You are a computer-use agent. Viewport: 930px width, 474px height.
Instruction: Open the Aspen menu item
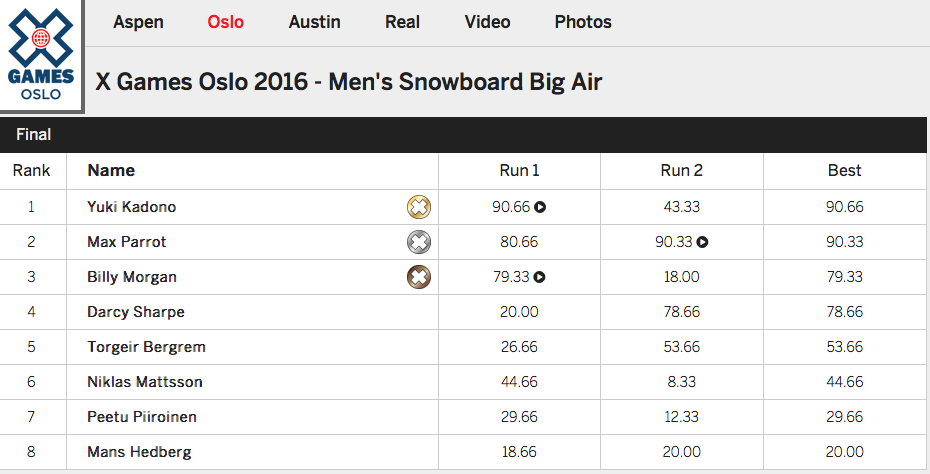138,22
